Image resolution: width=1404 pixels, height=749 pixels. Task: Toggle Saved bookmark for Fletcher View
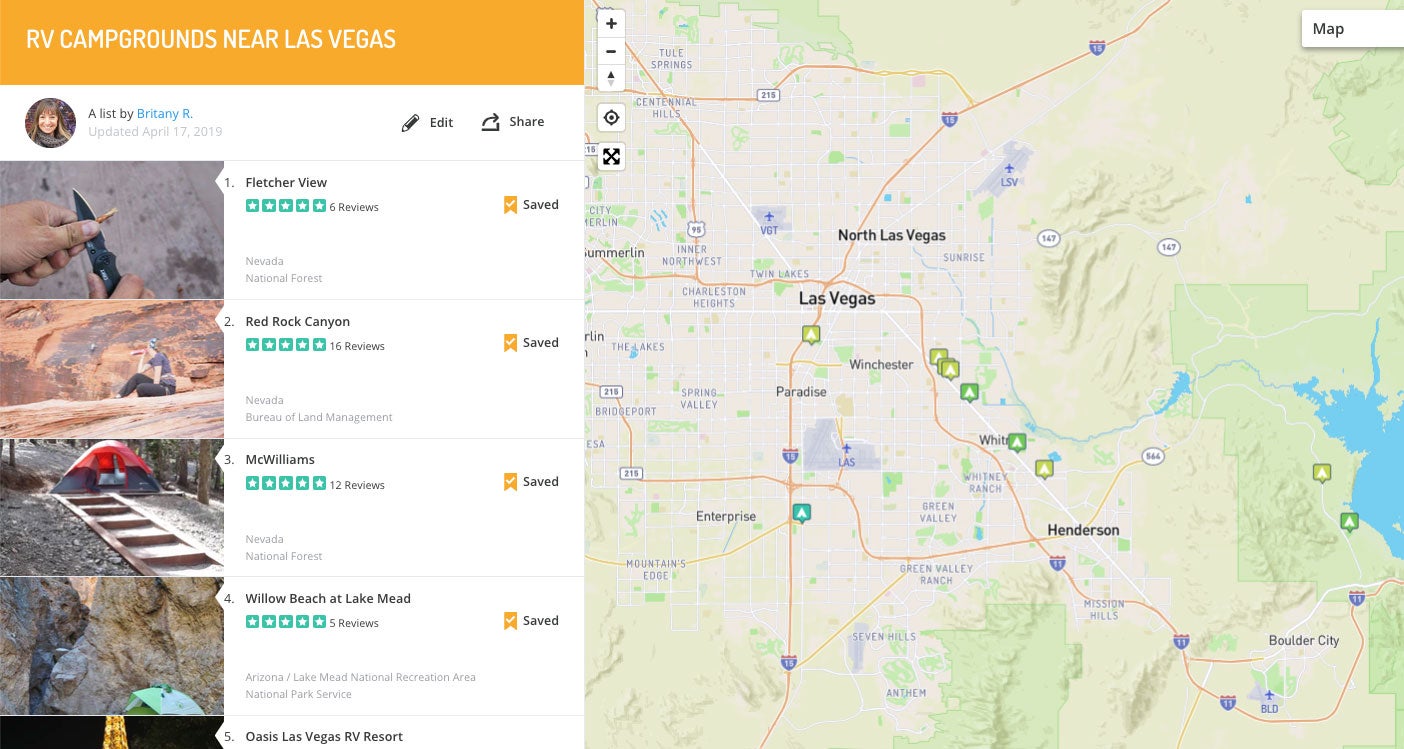(531, 205)
